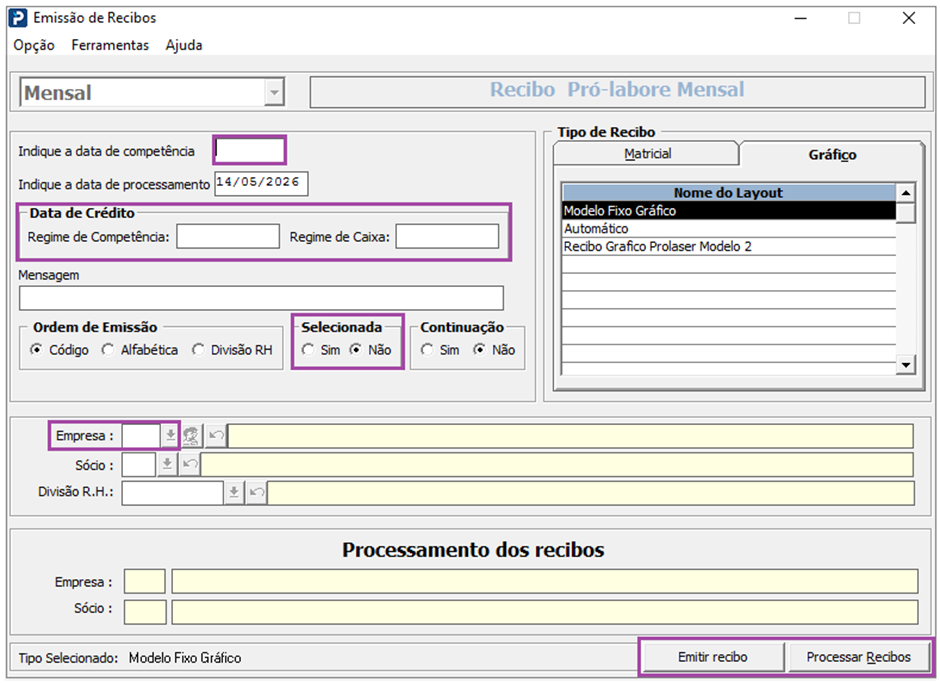Click the Sócio lookup arrow icon

point(167,464)
